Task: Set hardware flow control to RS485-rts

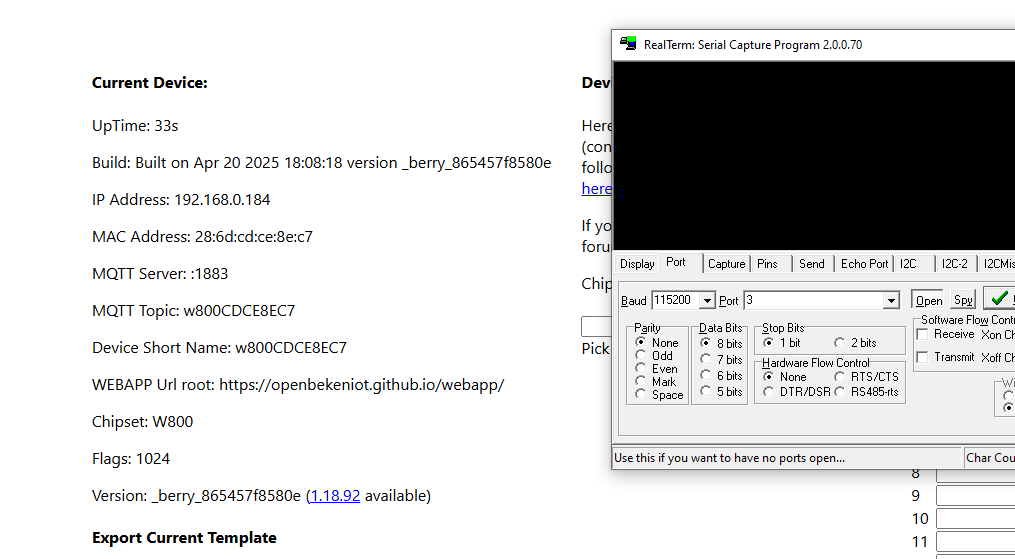Action: point(840,392)
